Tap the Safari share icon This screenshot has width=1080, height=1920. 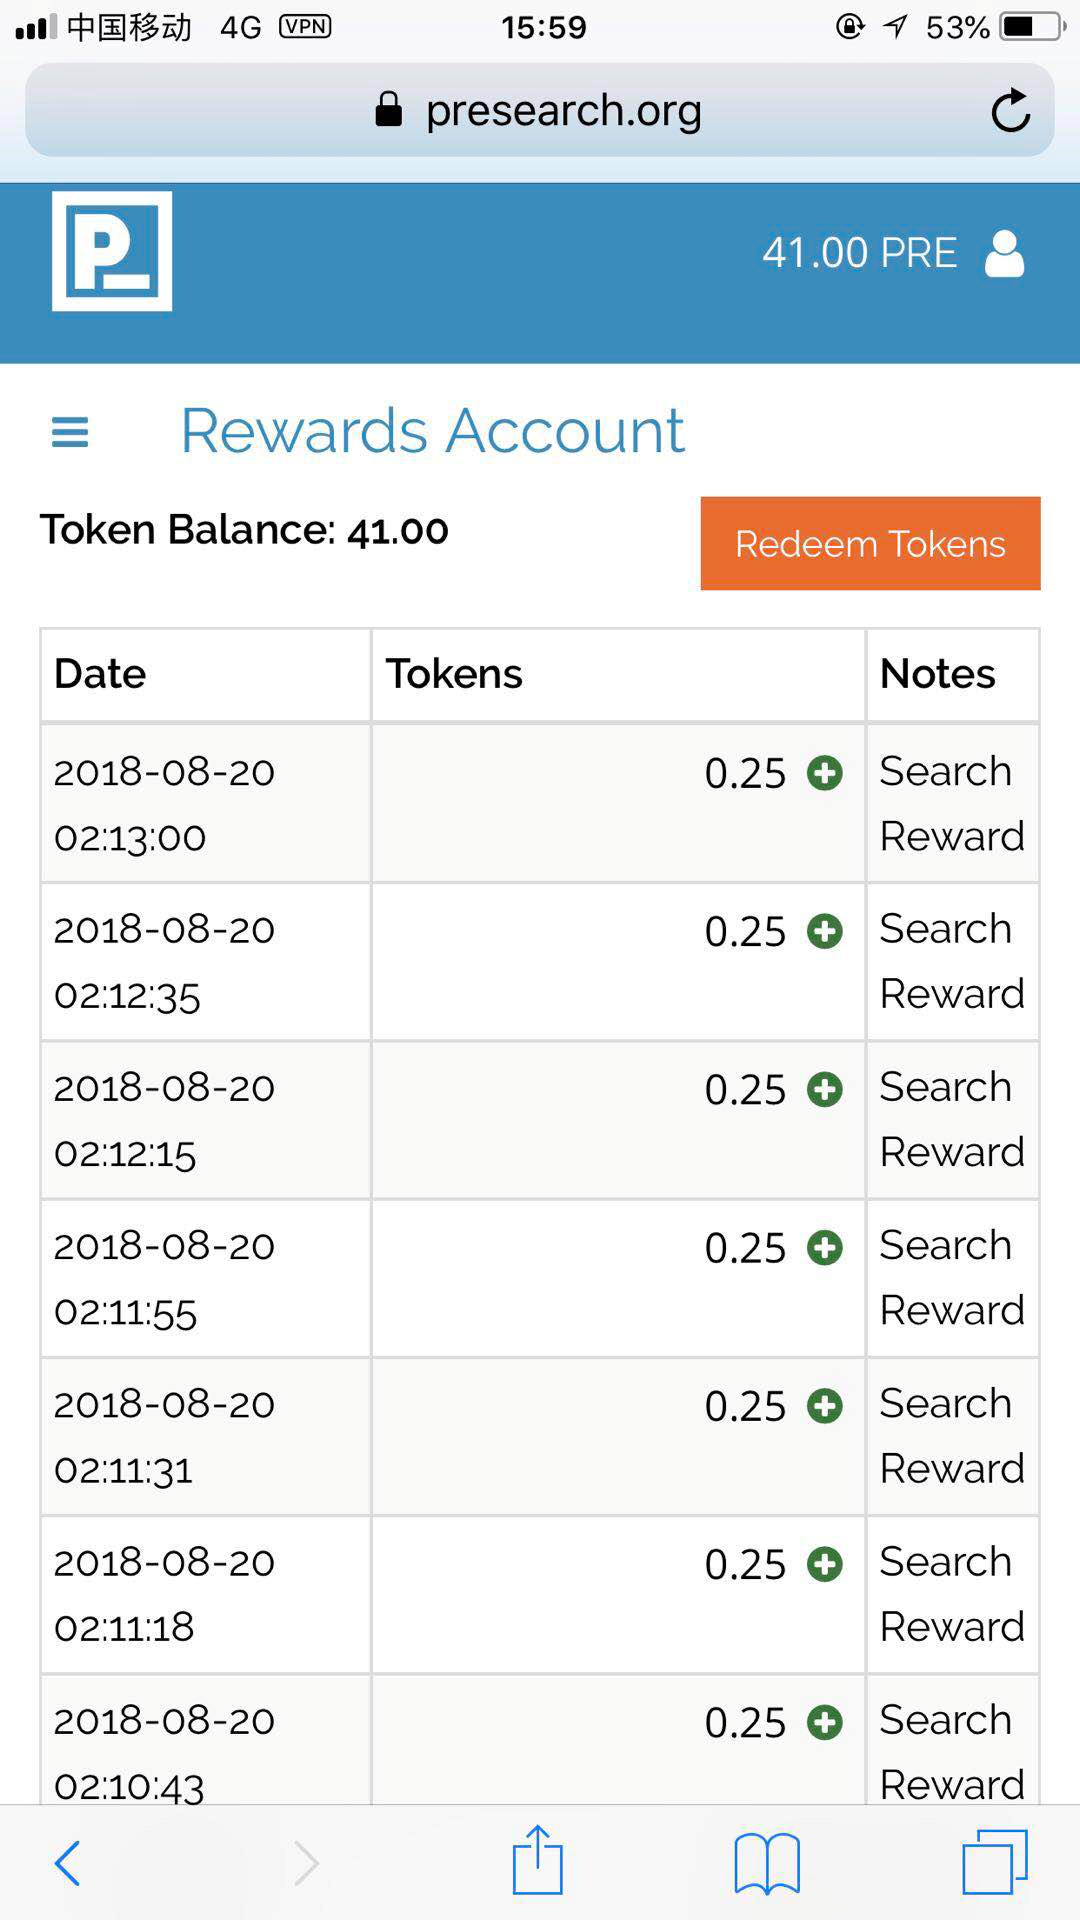[538, 1860]
